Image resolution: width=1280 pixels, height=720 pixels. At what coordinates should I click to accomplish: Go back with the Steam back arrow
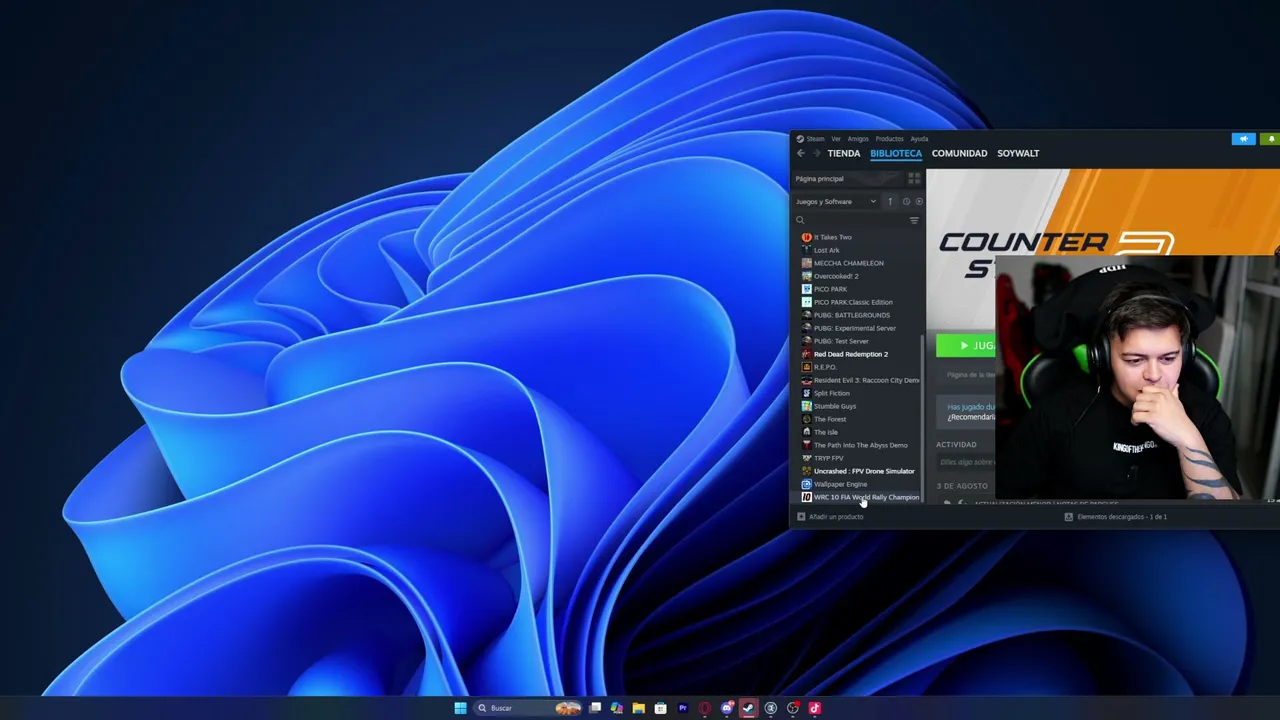click(x=801, y=153)
